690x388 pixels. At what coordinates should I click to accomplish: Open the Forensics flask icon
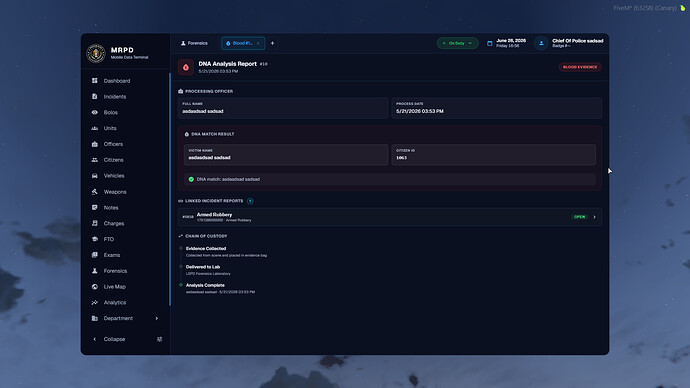click(x=95, y=271)
